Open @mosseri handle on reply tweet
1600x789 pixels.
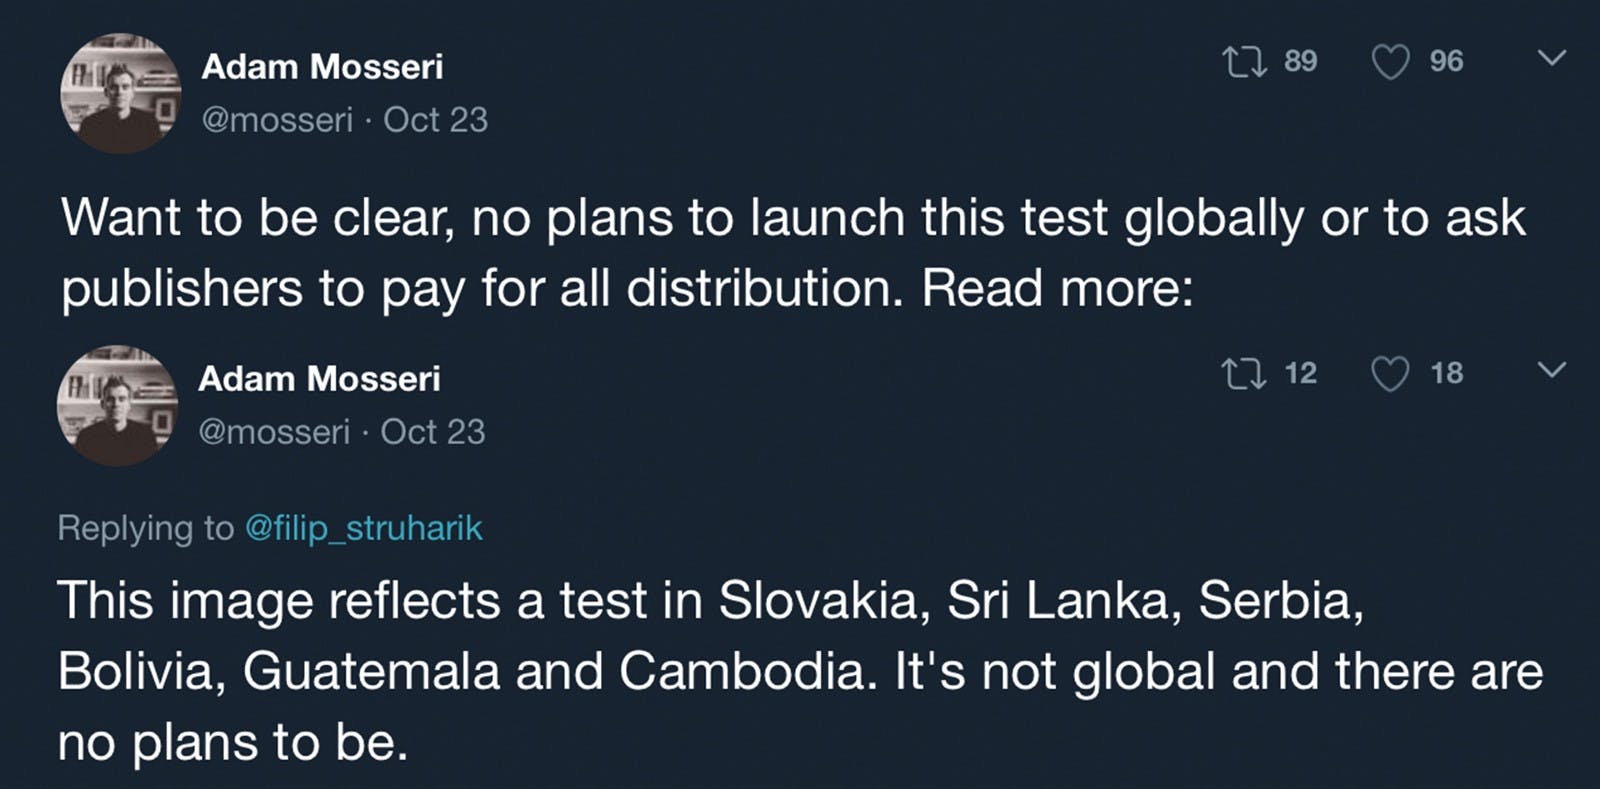[x=274, y=432]
